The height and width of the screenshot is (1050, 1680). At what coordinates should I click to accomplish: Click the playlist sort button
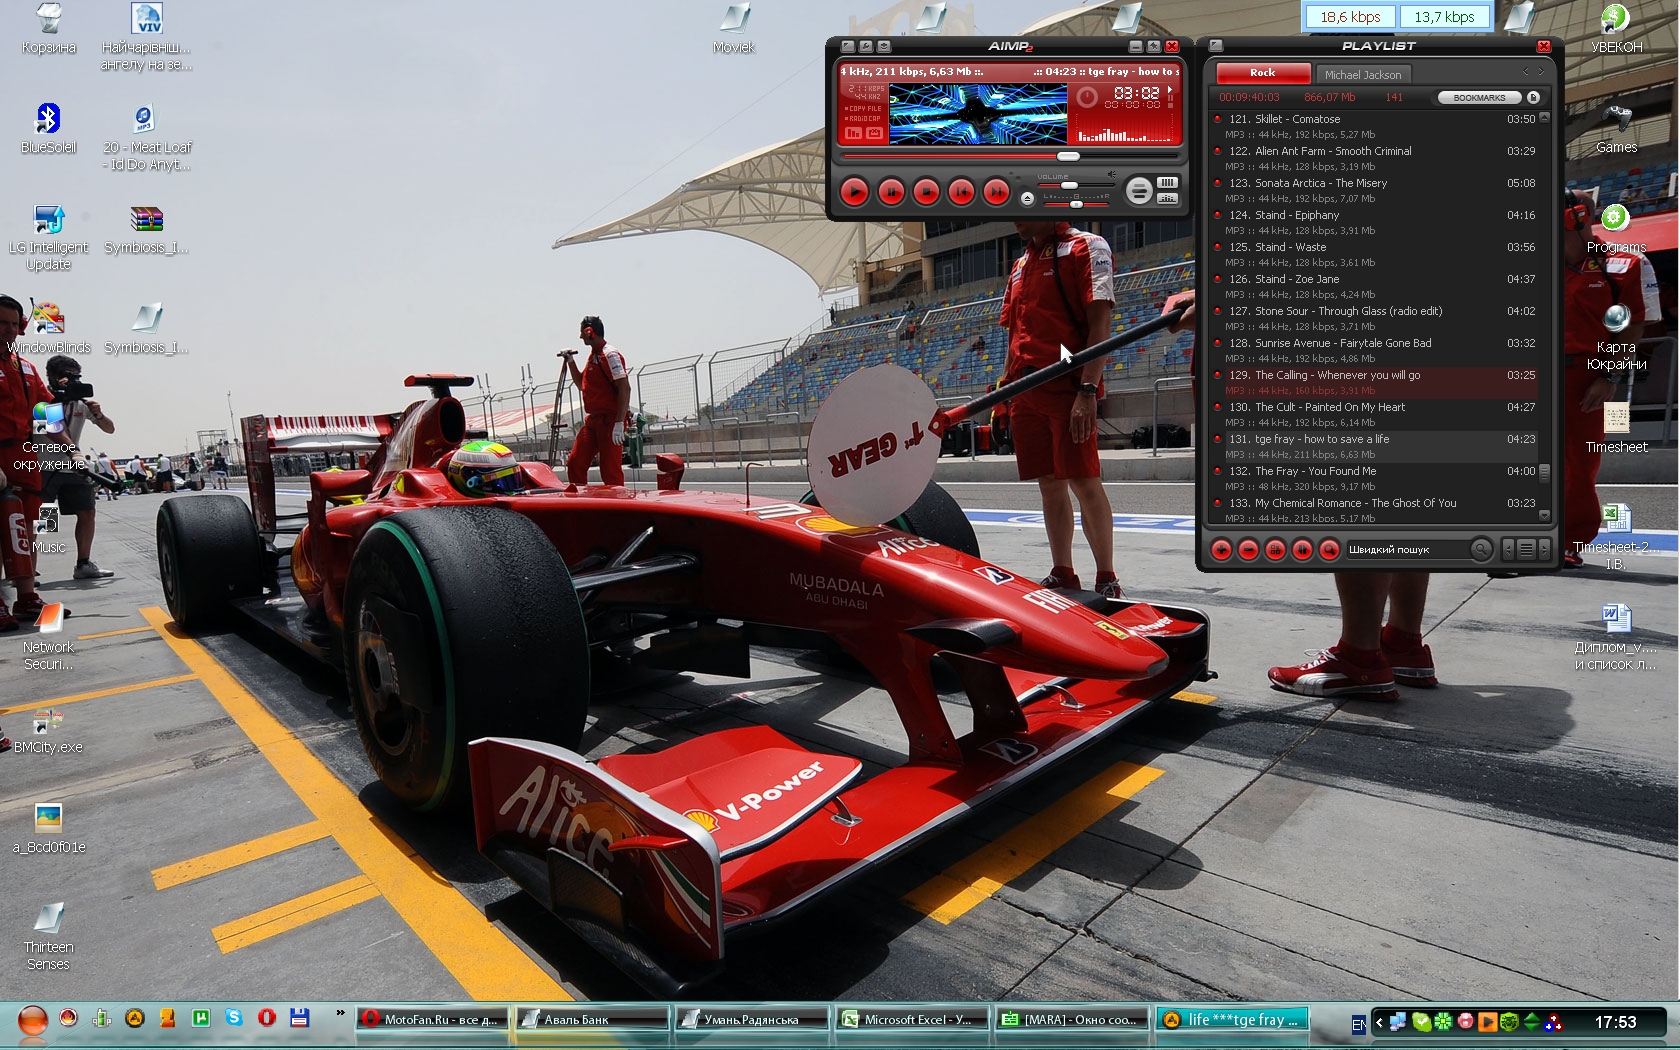pyautogui.click(x=1302, y=549)
